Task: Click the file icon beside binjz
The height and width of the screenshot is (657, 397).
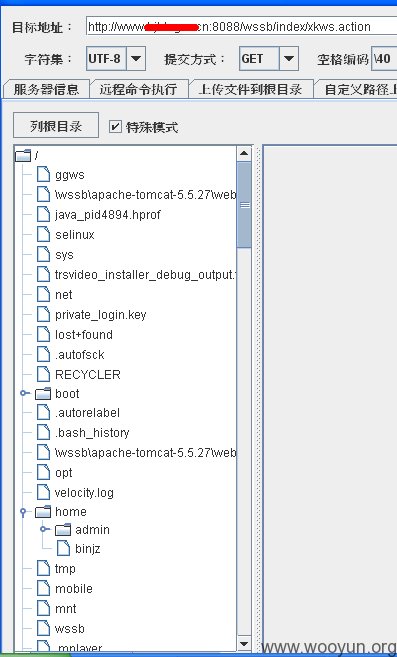Action: (x=63, y=548)
